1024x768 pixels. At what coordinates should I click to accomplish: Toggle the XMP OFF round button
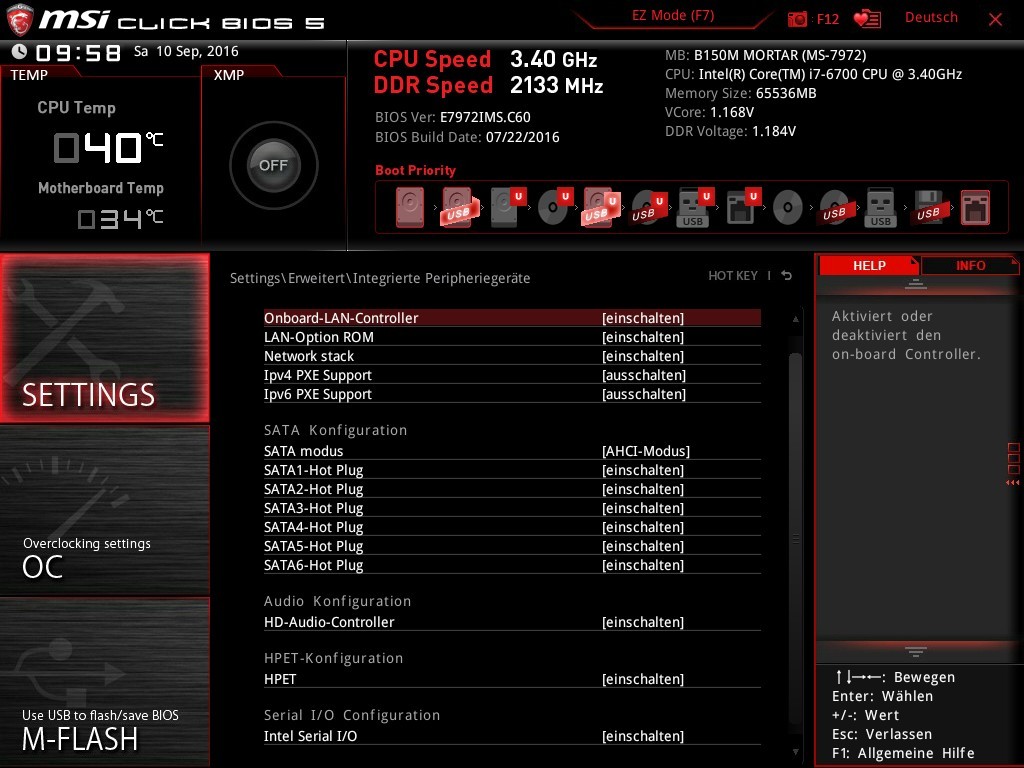point(273,165)
